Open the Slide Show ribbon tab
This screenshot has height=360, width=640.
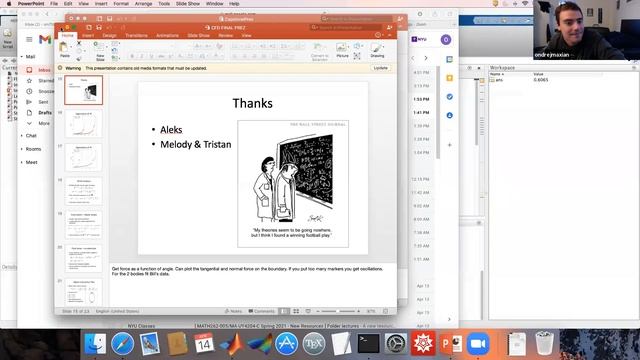point(198,36)
